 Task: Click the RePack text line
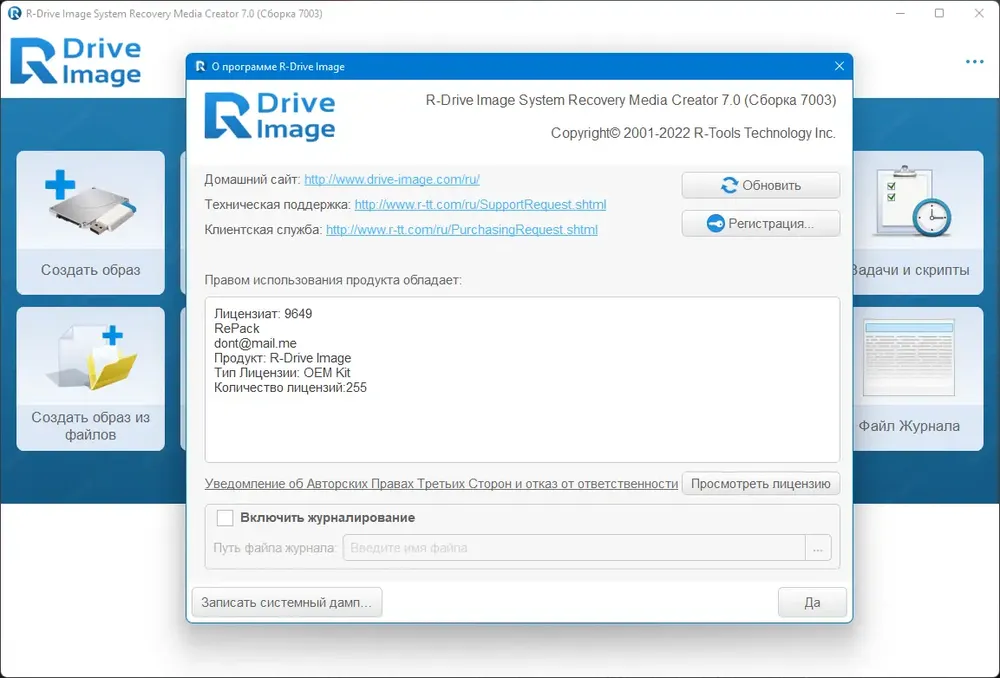click(x=237, y=328)
